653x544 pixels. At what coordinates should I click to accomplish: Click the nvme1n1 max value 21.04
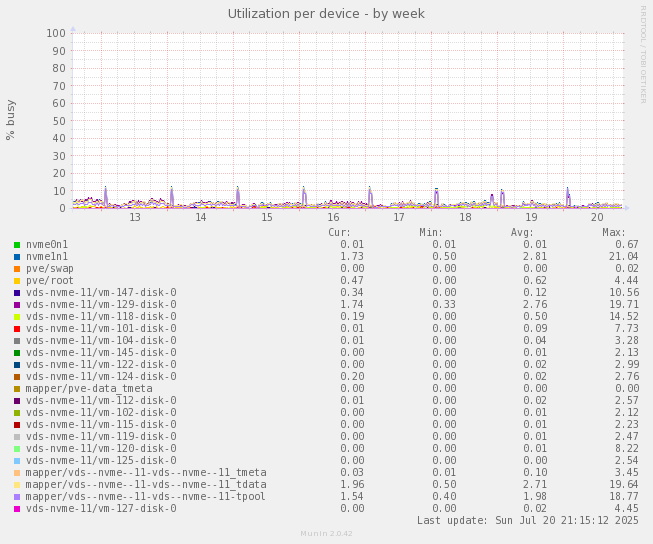coord(623,257)
